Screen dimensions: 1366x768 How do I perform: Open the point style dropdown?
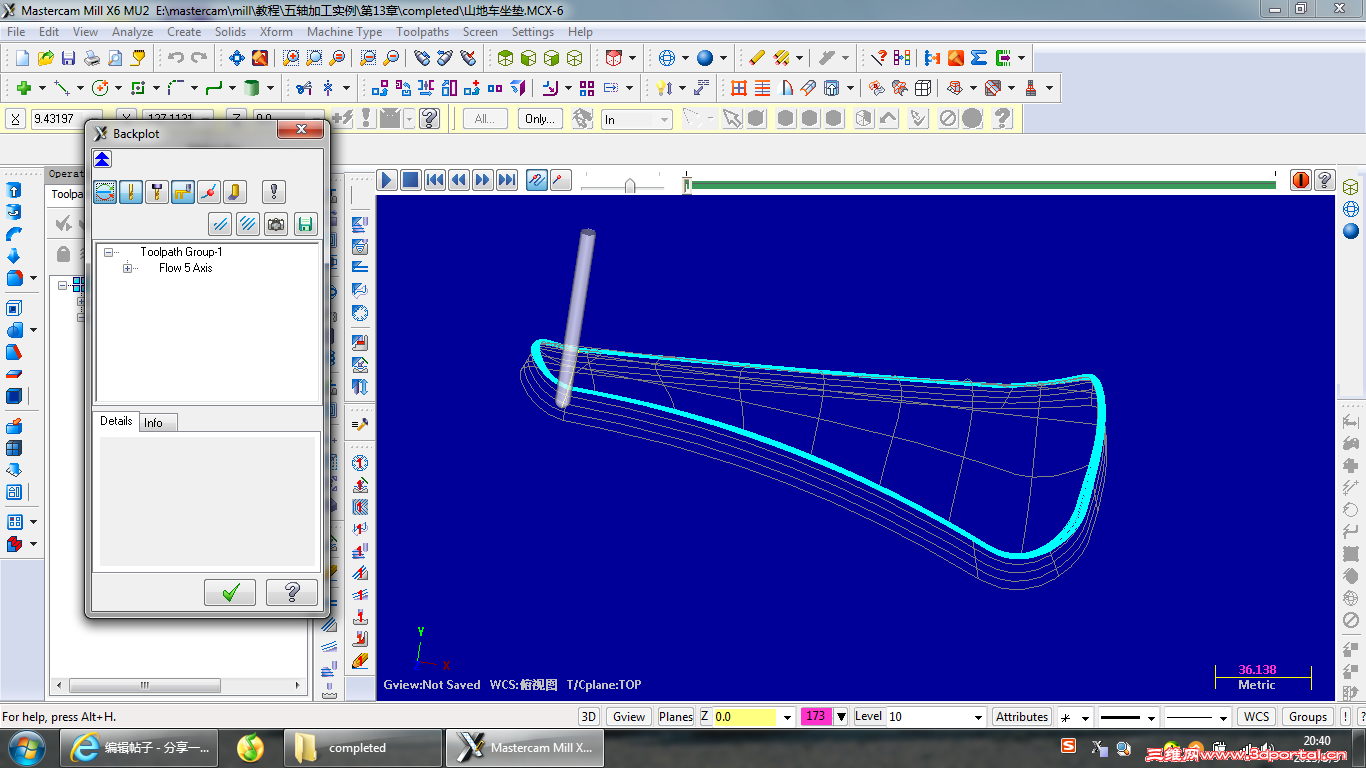coord(1086,717)
